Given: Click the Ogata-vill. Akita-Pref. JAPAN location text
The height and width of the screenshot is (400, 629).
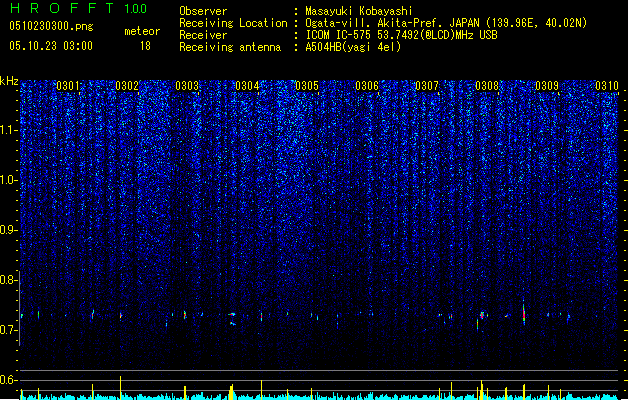Looking at the screenshot, I should (392, 23).
